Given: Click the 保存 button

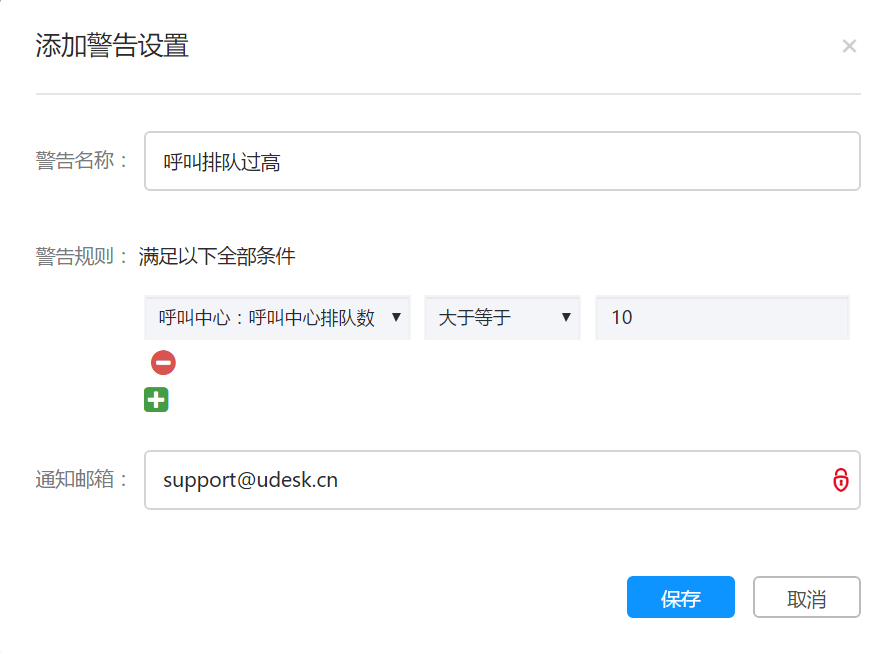Looking at the screenshot, I should 681,597.
